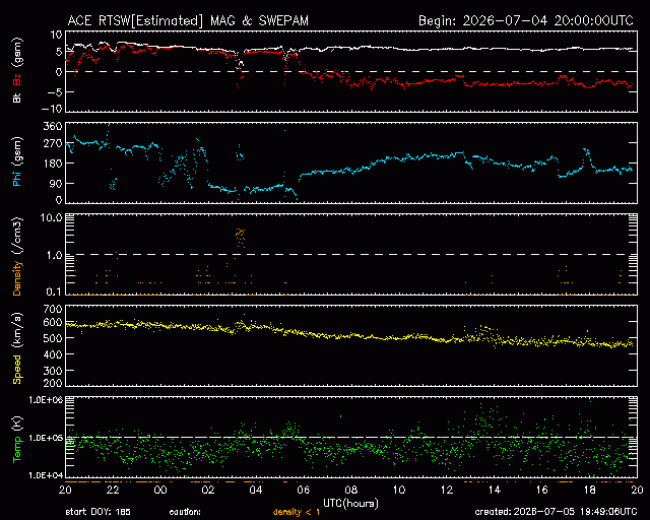
Task: Click the '08' hour label on time axis
Action: tap(351, 490)
